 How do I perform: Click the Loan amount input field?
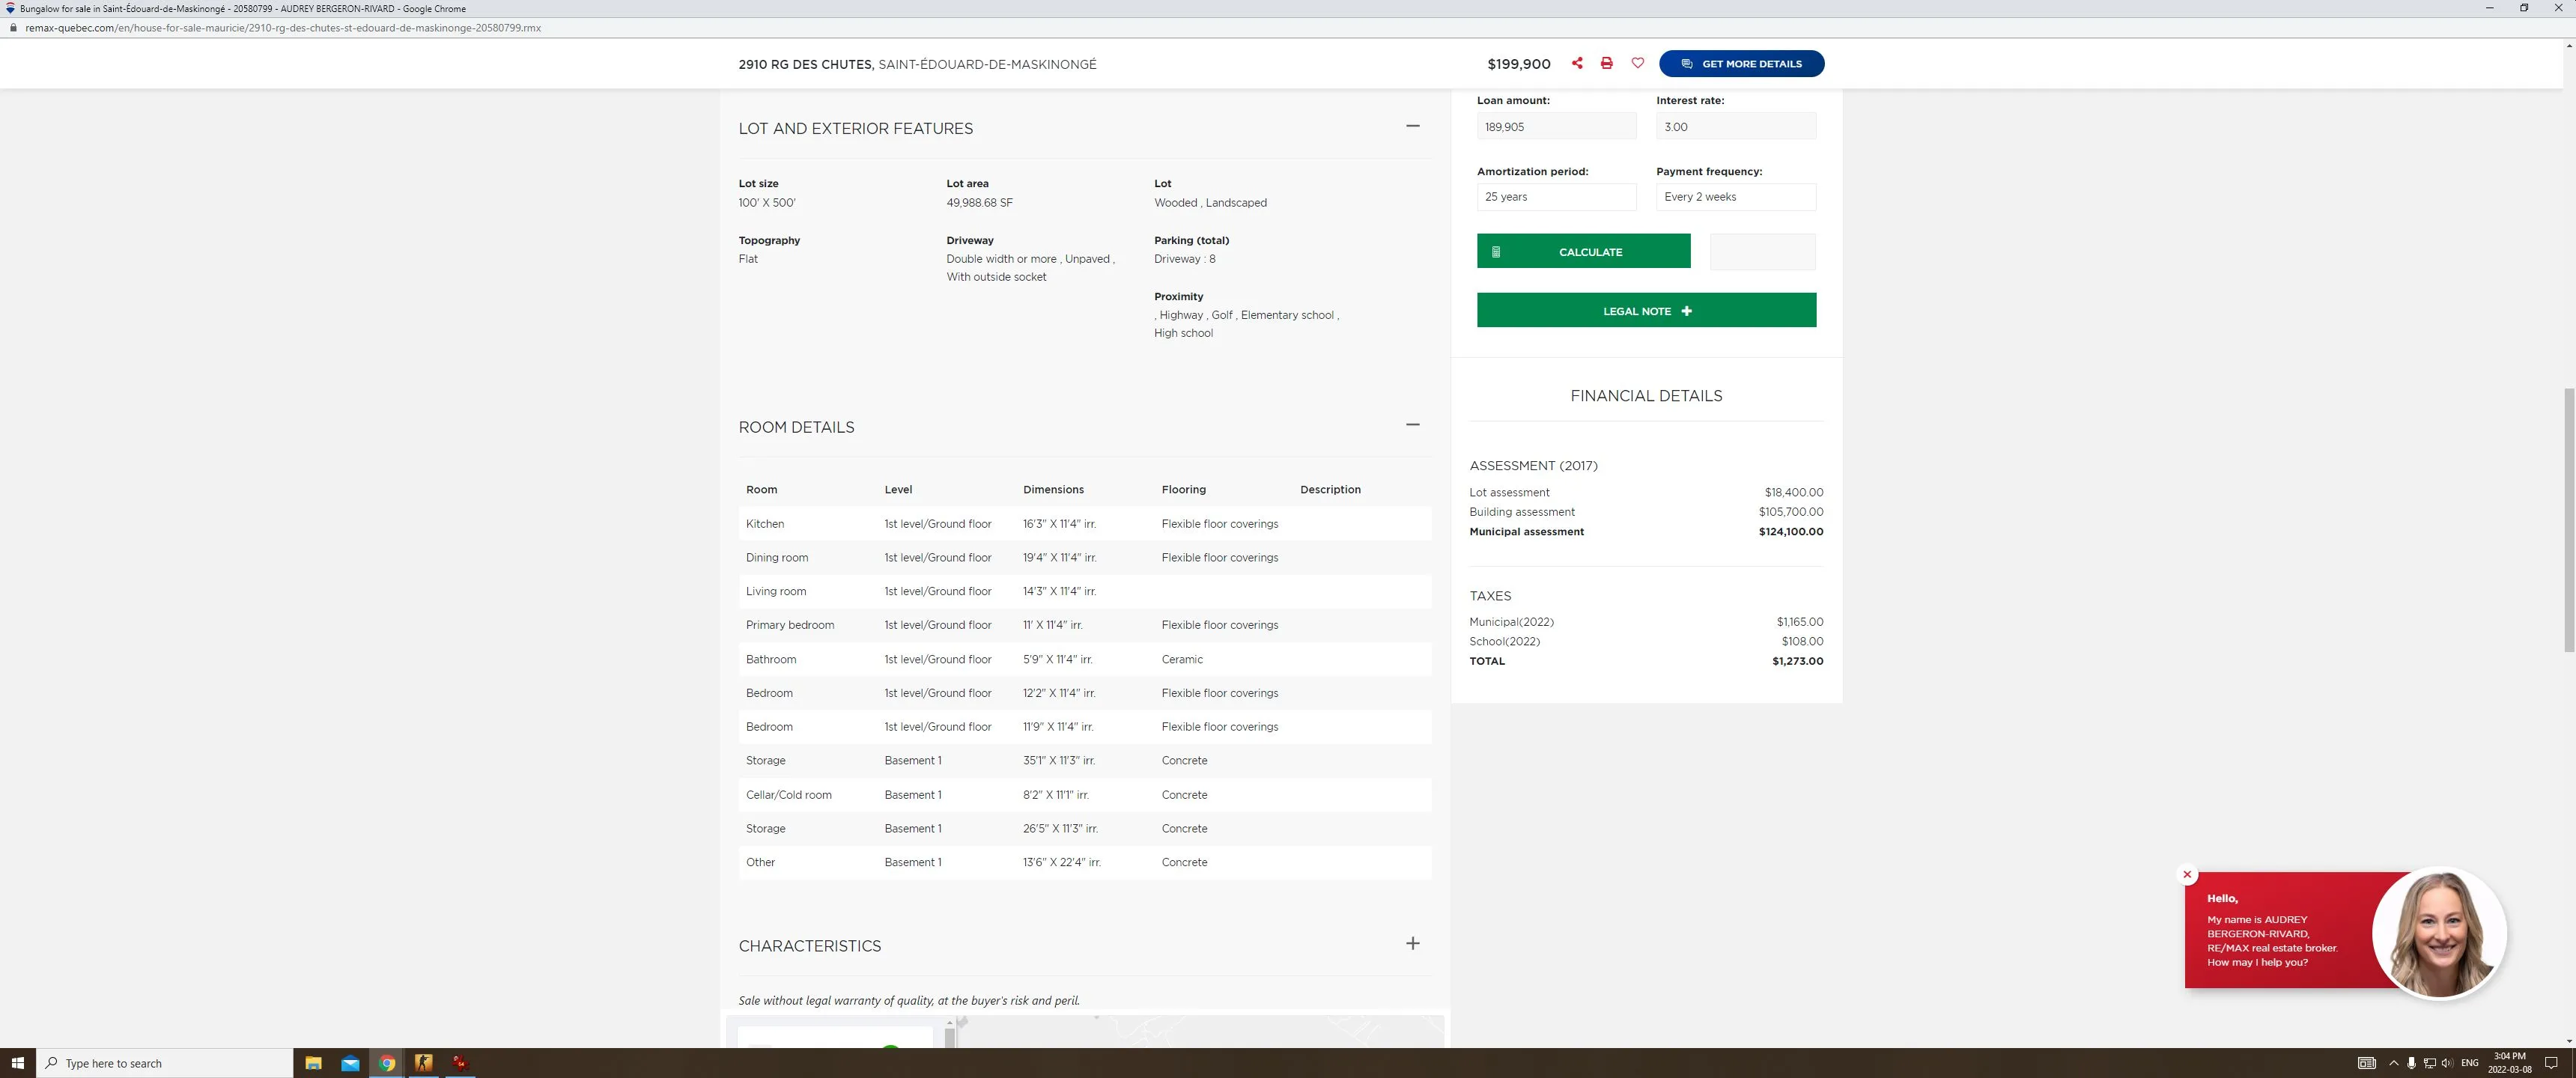click(1556, 127)
